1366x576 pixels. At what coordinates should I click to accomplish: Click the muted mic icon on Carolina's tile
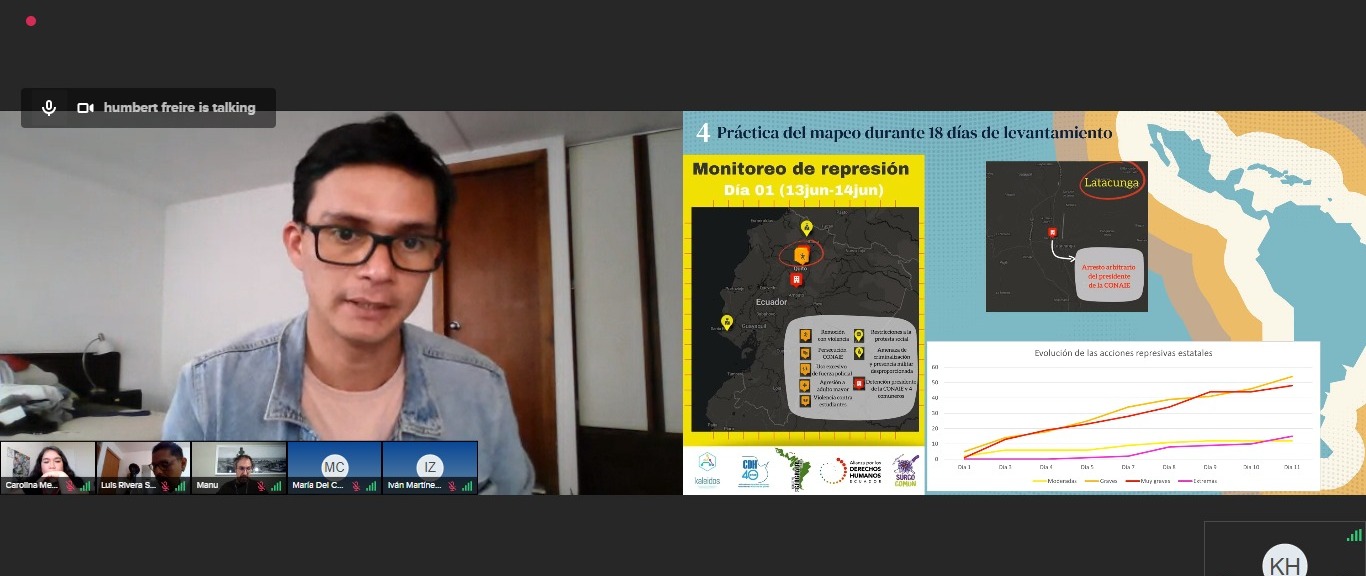(70, 486)
